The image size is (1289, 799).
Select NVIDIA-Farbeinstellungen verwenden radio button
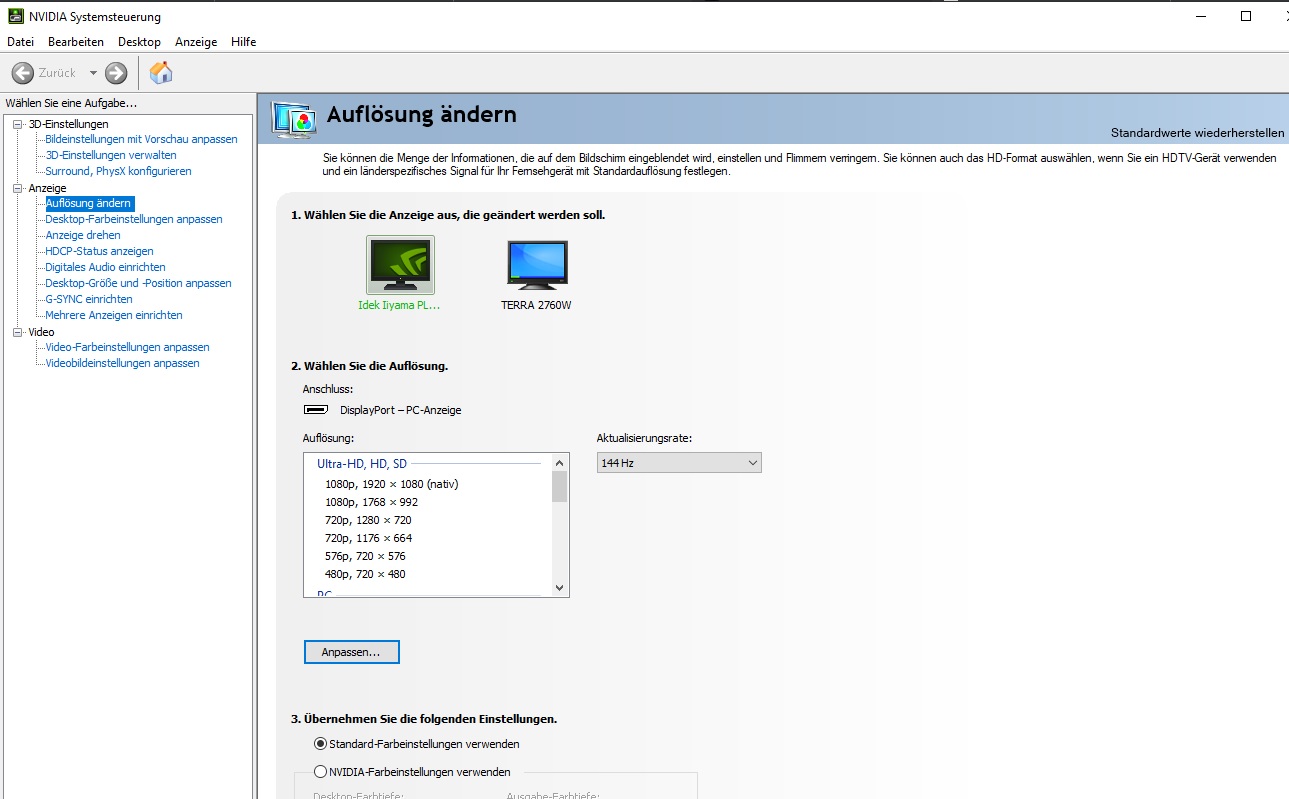[x=320, y=772]
